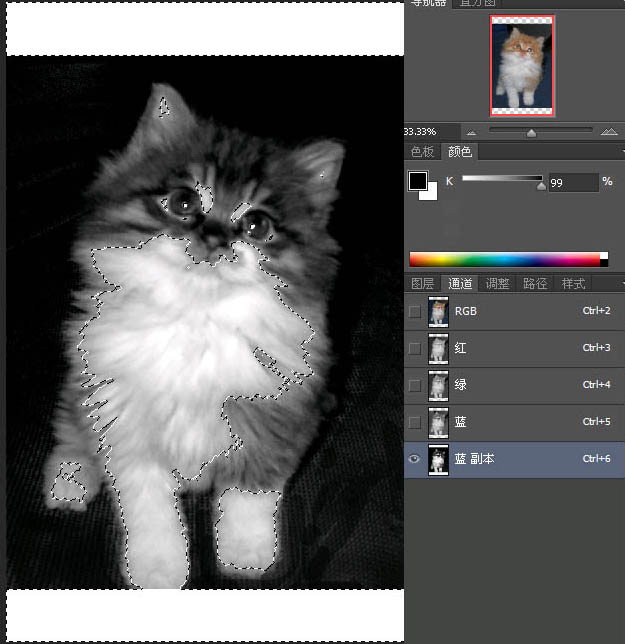The height and width of the screenshot is (644, 625).
Task: Click the navigator preview thumbnail of kitten
Action: [521, 64]
